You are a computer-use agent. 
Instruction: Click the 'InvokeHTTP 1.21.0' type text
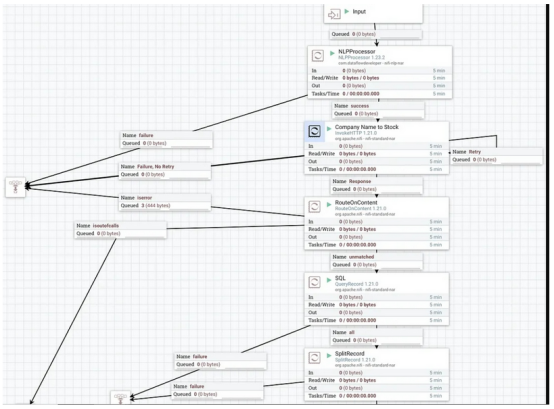pyautogui.click(x=356, y=133)
